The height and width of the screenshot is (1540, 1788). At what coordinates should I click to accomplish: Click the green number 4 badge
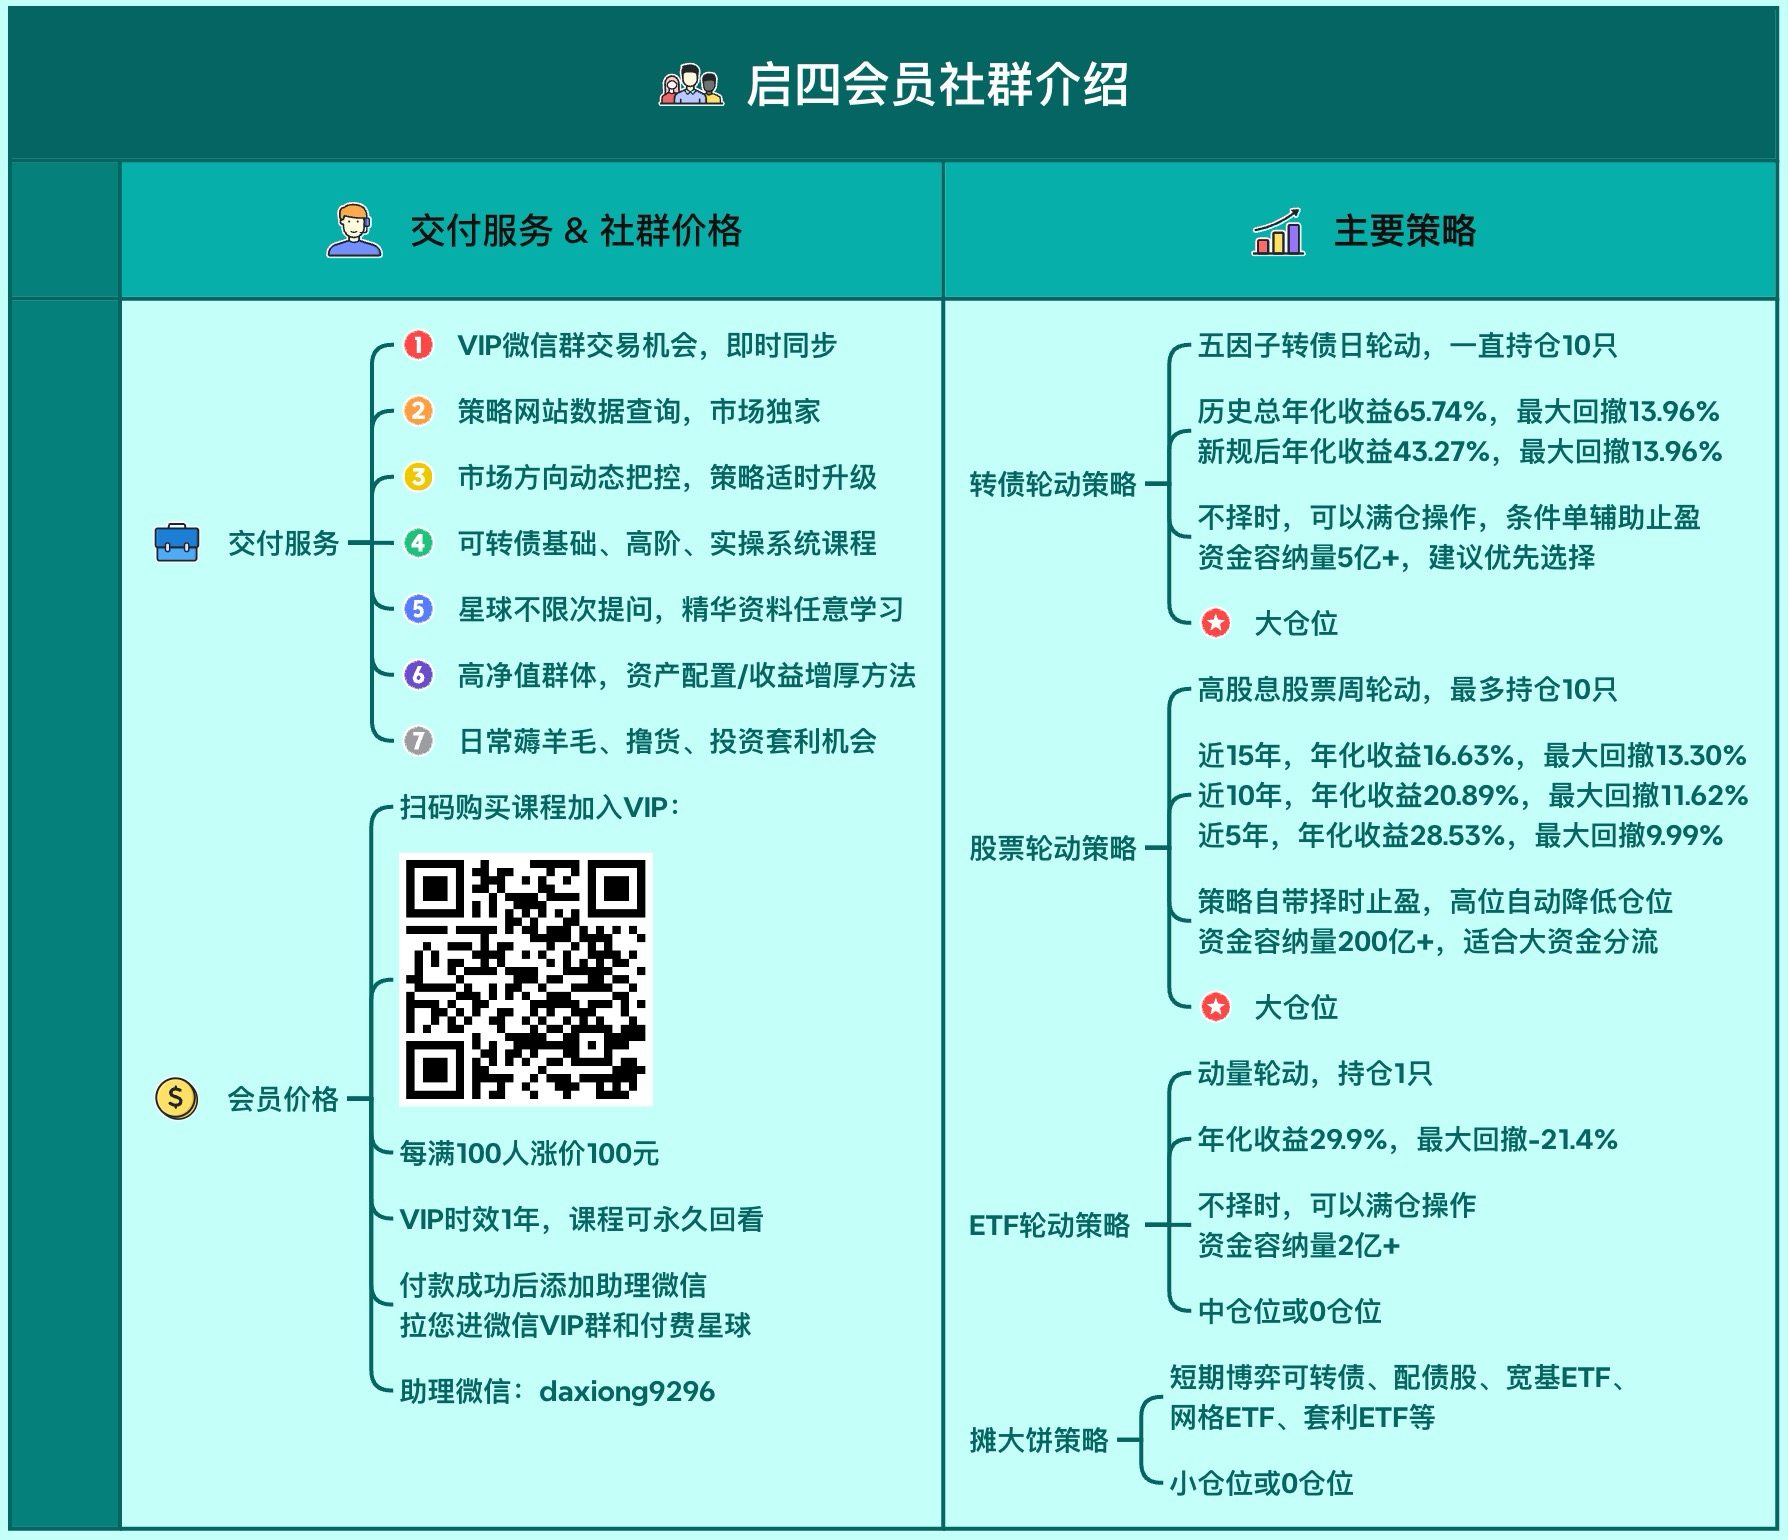pyautogui.click(x=418, y=543)
